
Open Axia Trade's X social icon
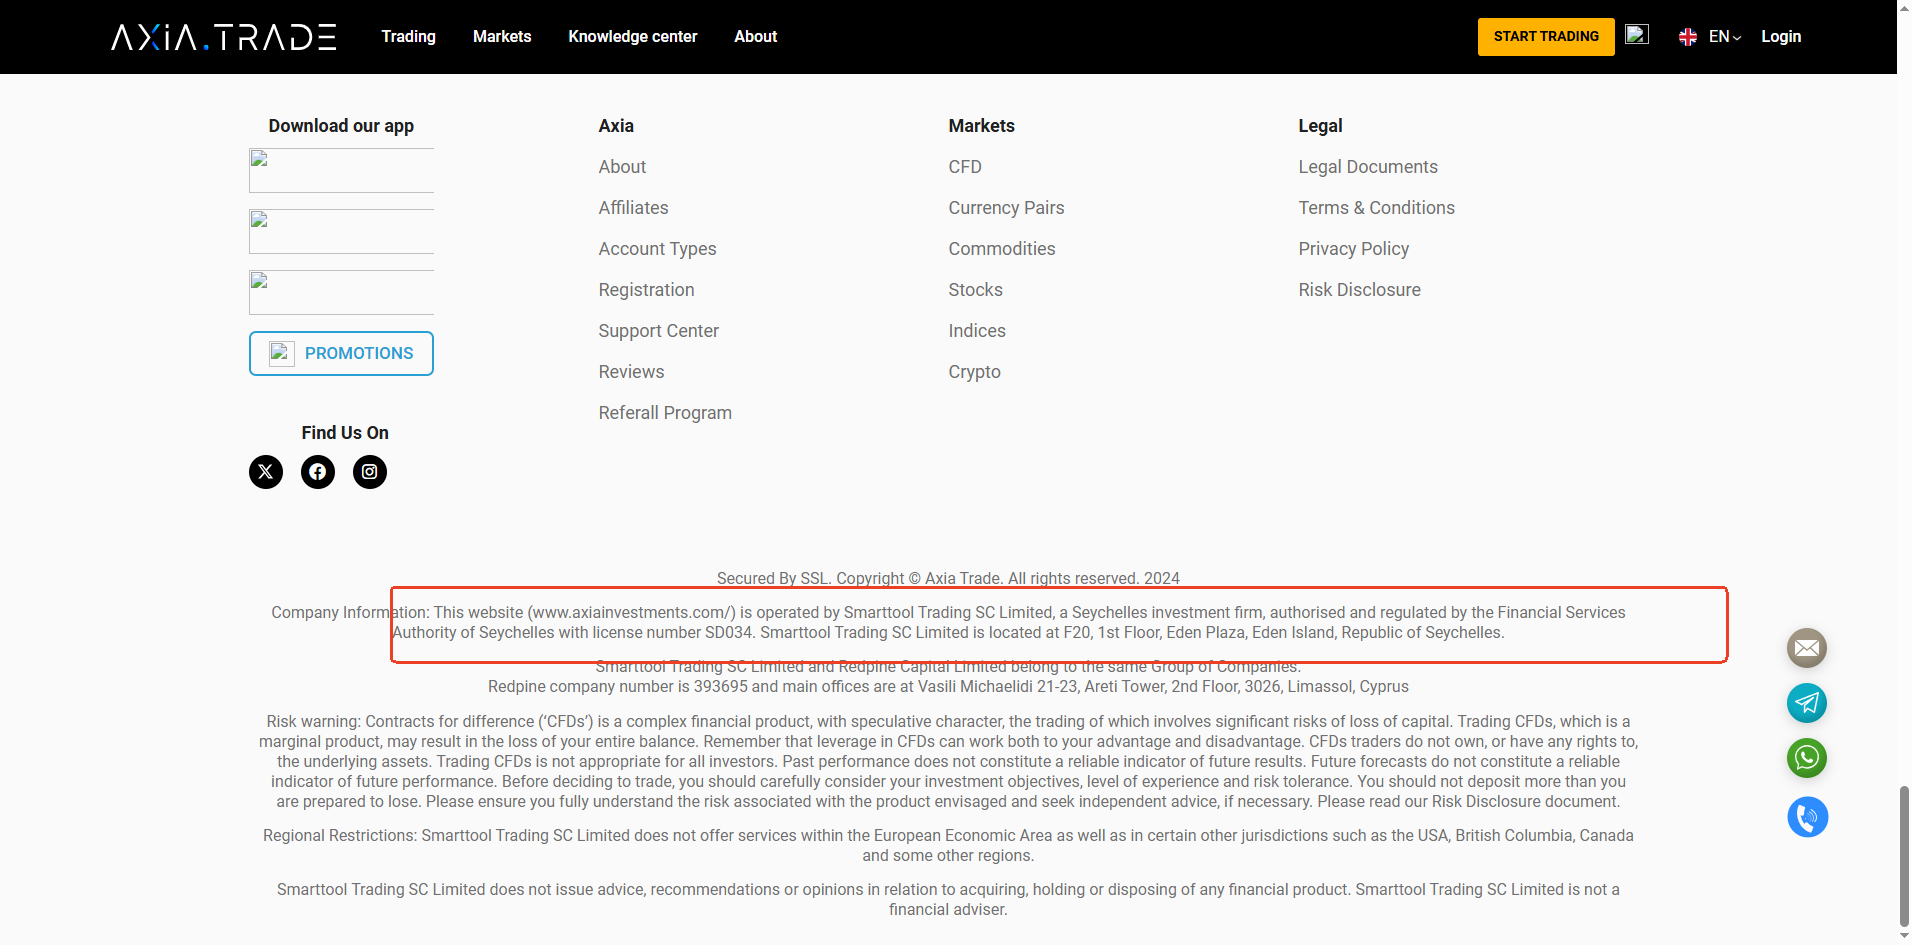[x=265, y=471]
